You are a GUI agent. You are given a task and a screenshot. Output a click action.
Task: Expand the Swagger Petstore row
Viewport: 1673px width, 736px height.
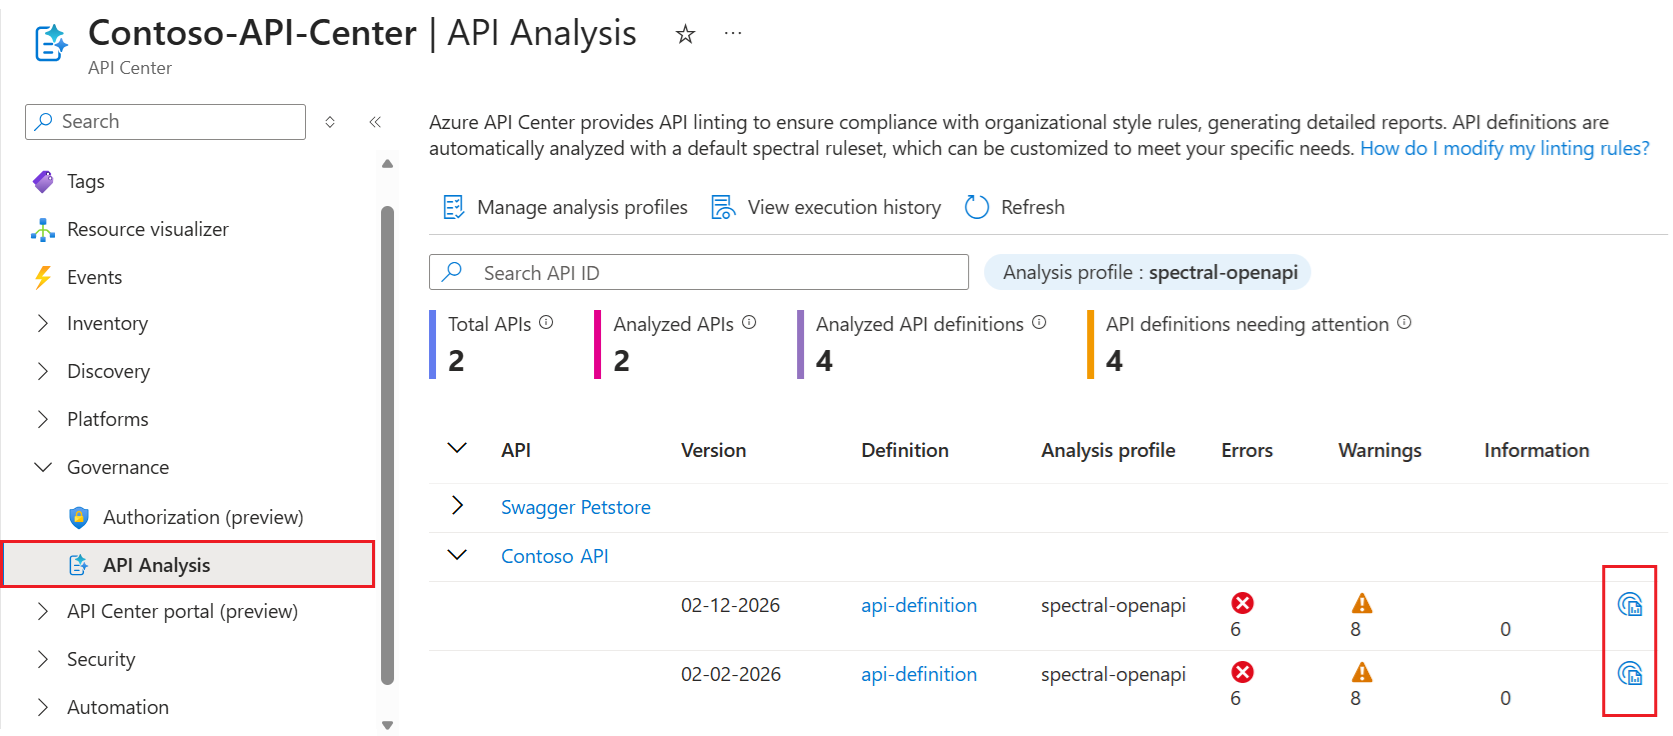457,506
